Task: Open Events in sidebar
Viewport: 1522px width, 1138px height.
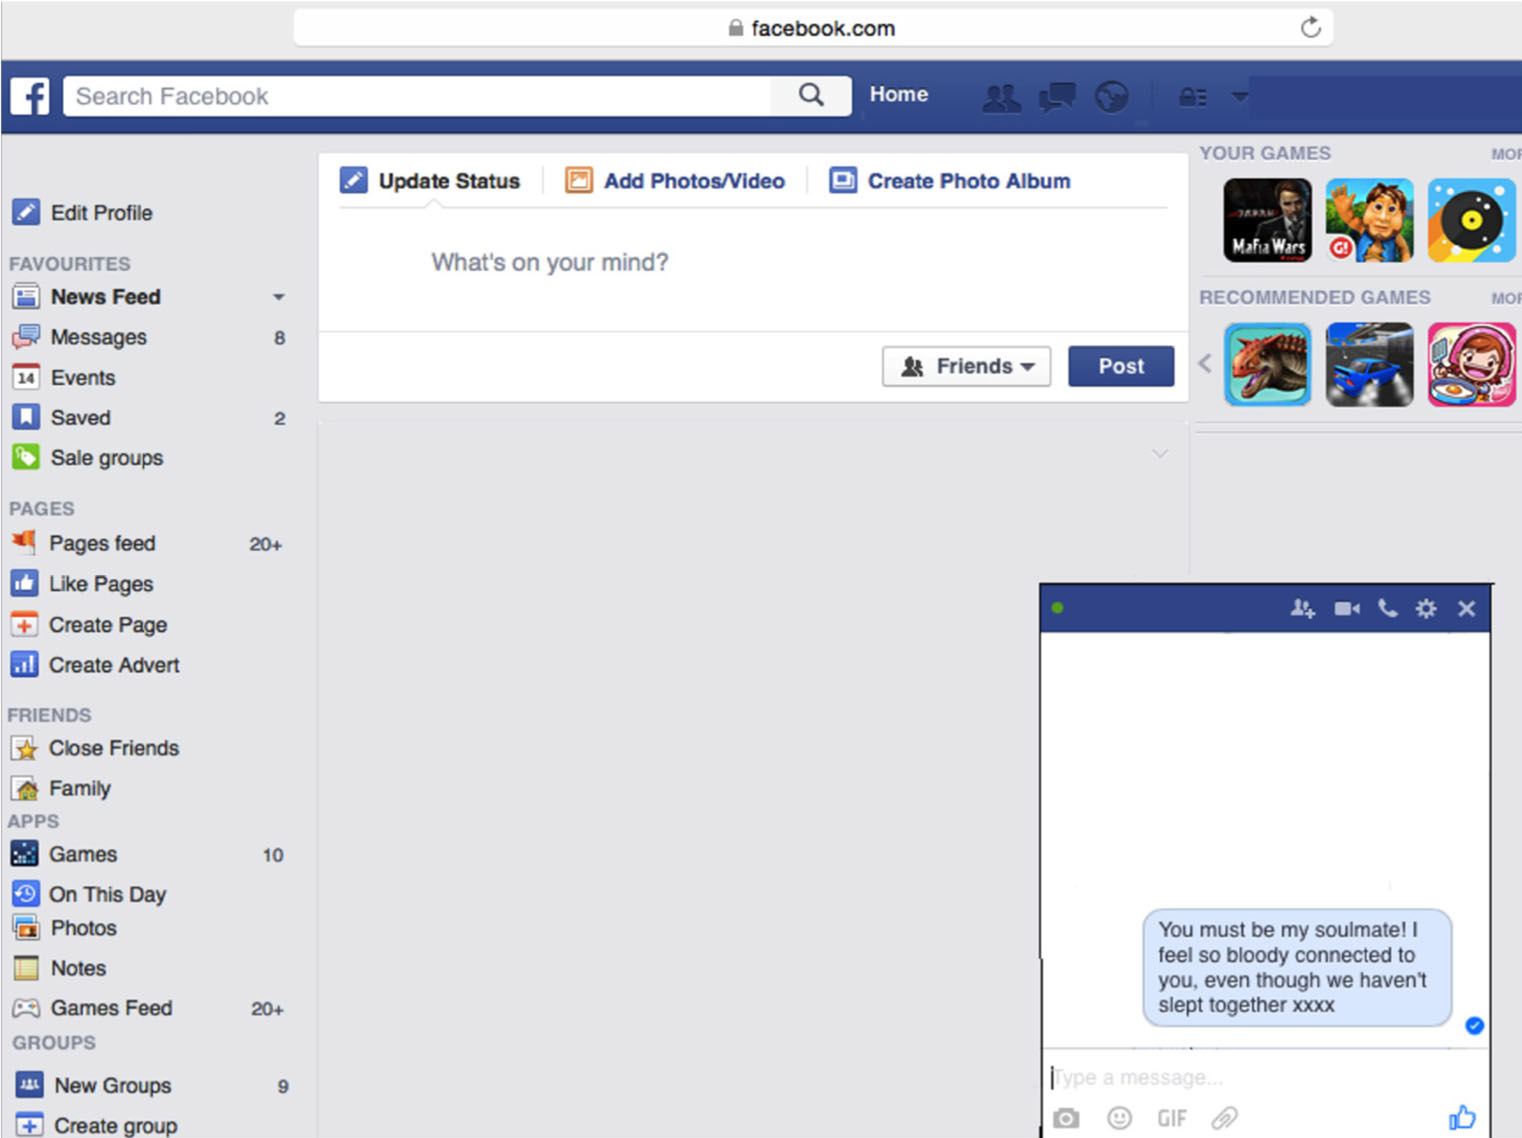Action: click(x=64, y=377)
